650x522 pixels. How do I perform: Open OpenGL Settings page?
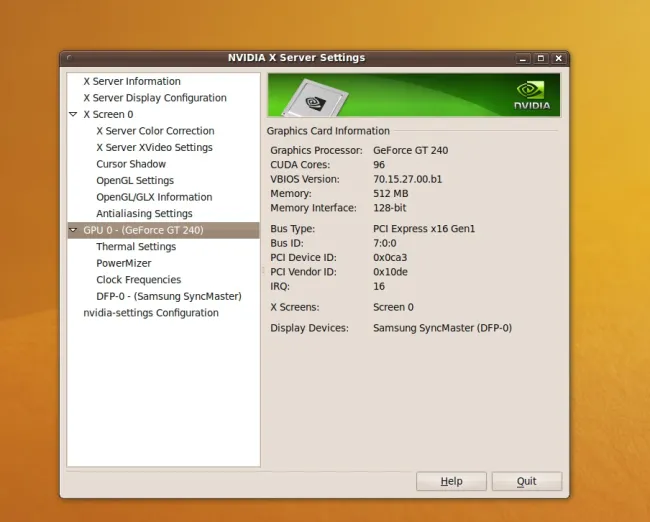(x=135, y=181)
